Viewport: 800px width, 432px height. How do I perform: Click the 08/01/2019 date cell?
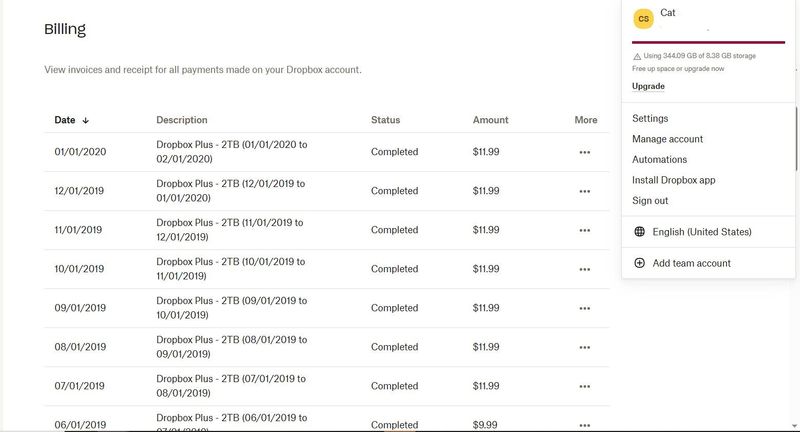(80, 347)
